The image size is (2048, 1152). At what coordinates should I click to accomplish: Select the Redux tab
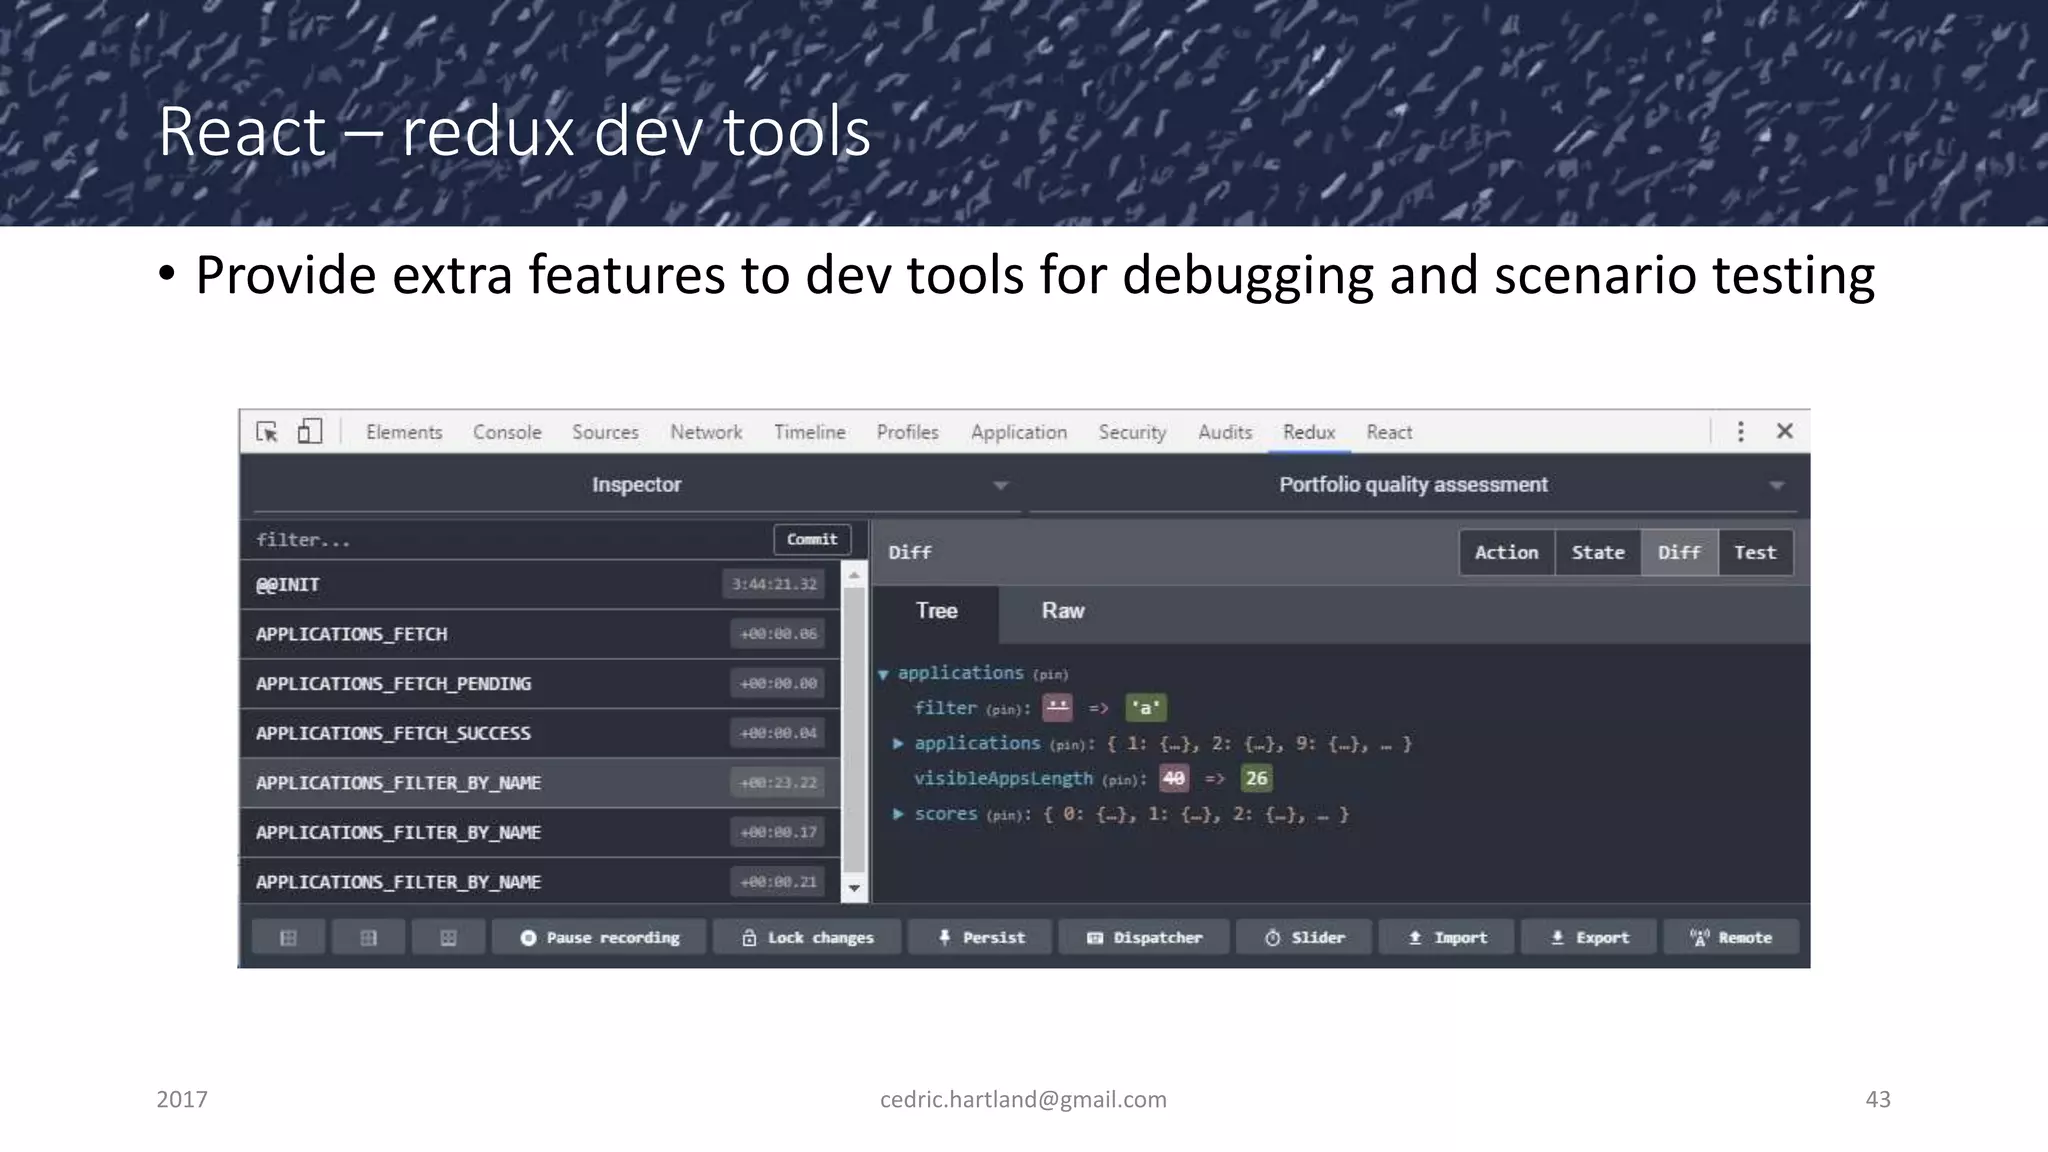[1309, 432]
